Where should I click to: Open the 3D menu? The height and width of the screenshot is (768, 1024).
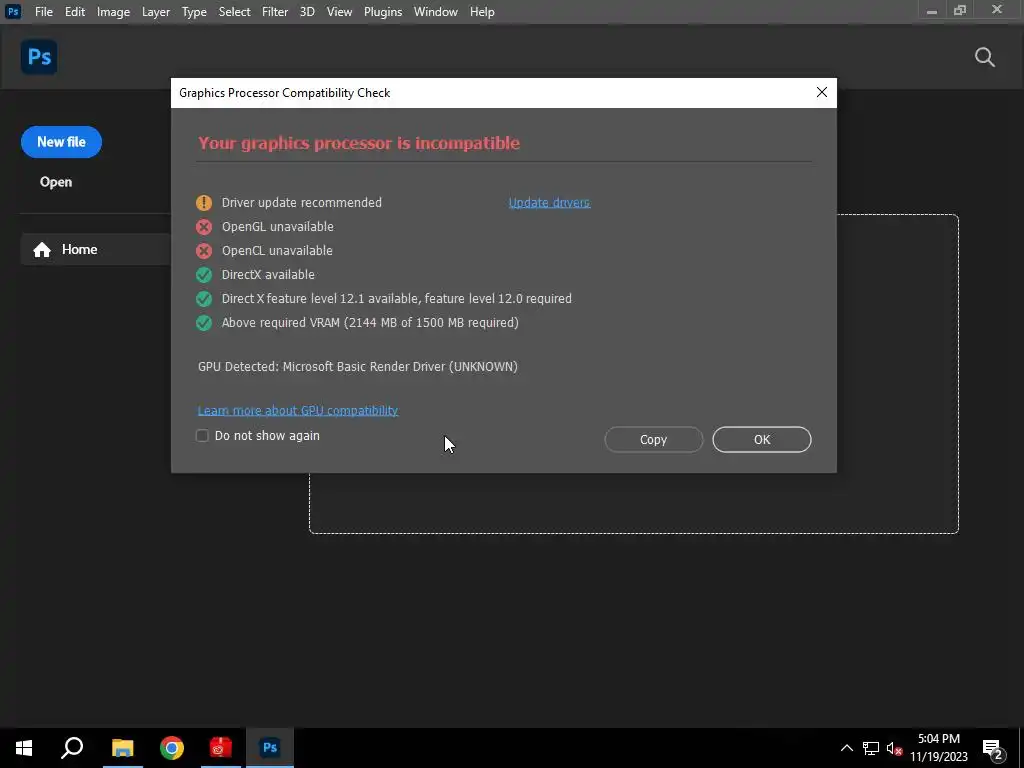[307, 12]
